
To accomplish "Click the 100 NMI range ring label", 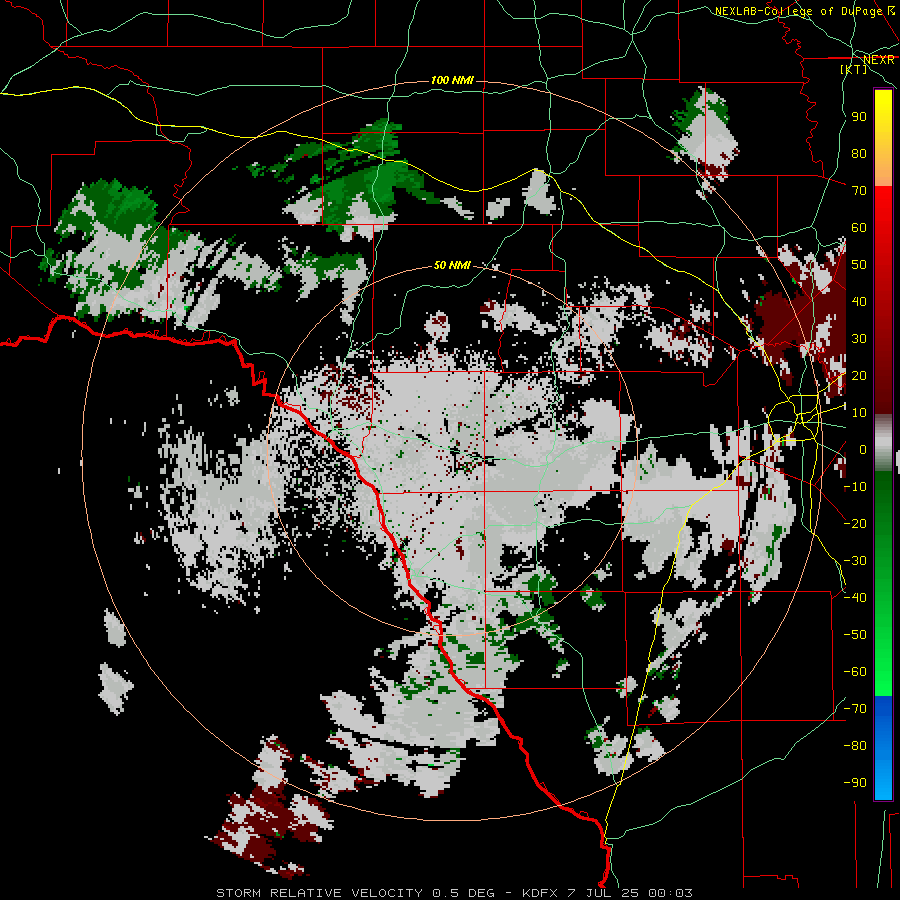I will [x=452, y=80].
